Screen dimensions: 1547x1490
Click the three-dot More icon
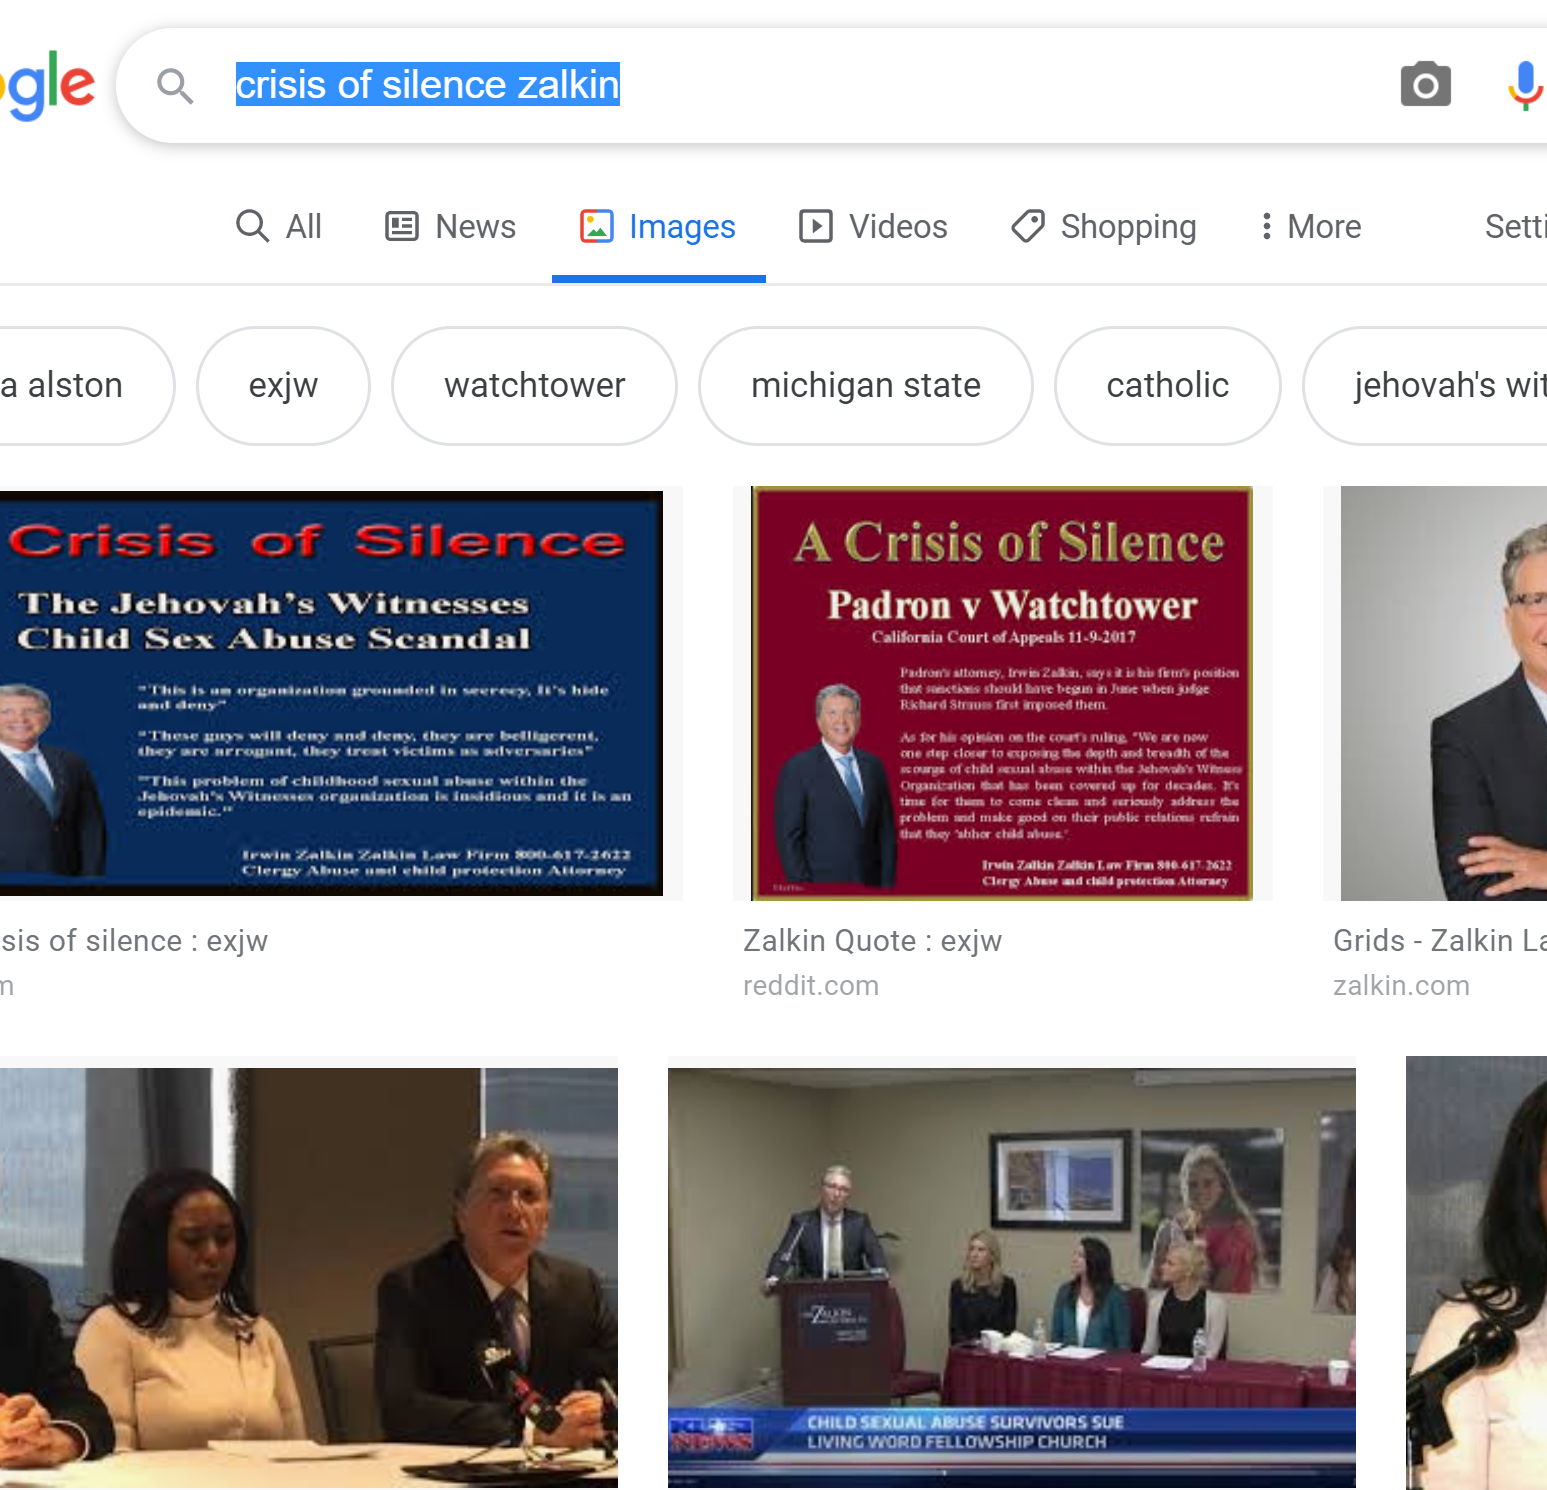click(1266, 226)
